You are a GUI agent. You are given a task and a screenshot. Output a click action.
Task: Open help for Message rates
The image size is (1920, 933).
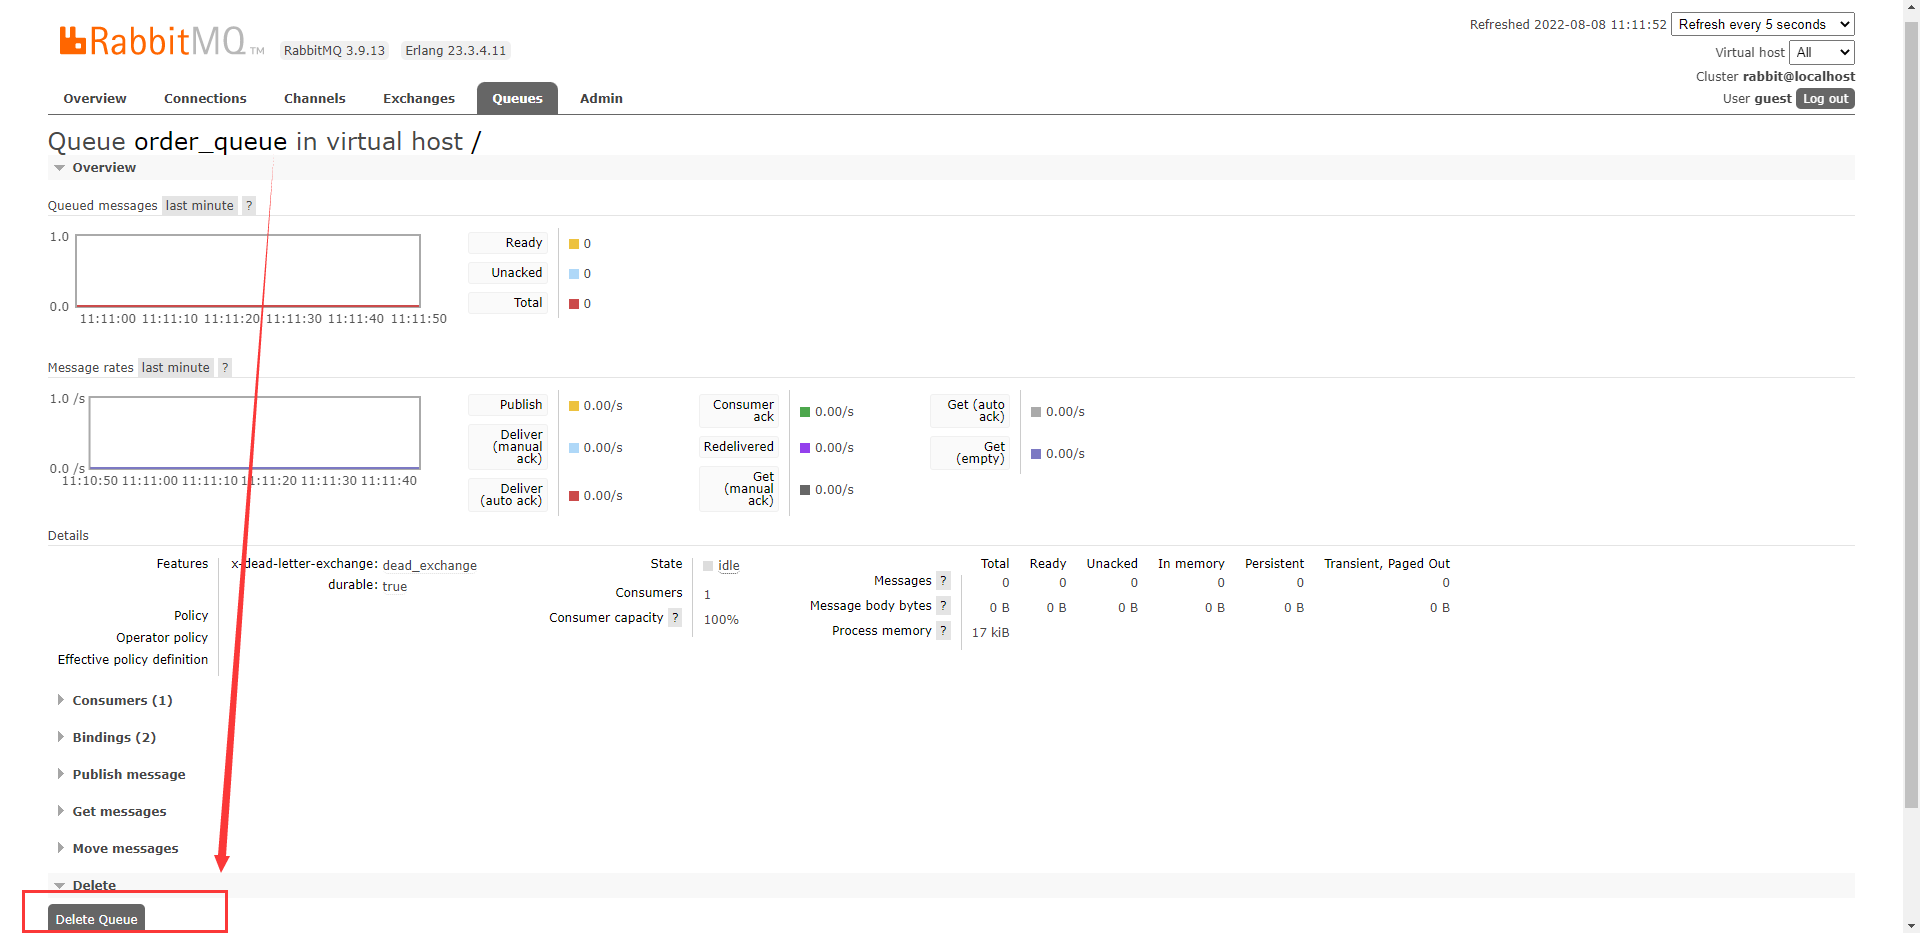[x=225, y=367]
